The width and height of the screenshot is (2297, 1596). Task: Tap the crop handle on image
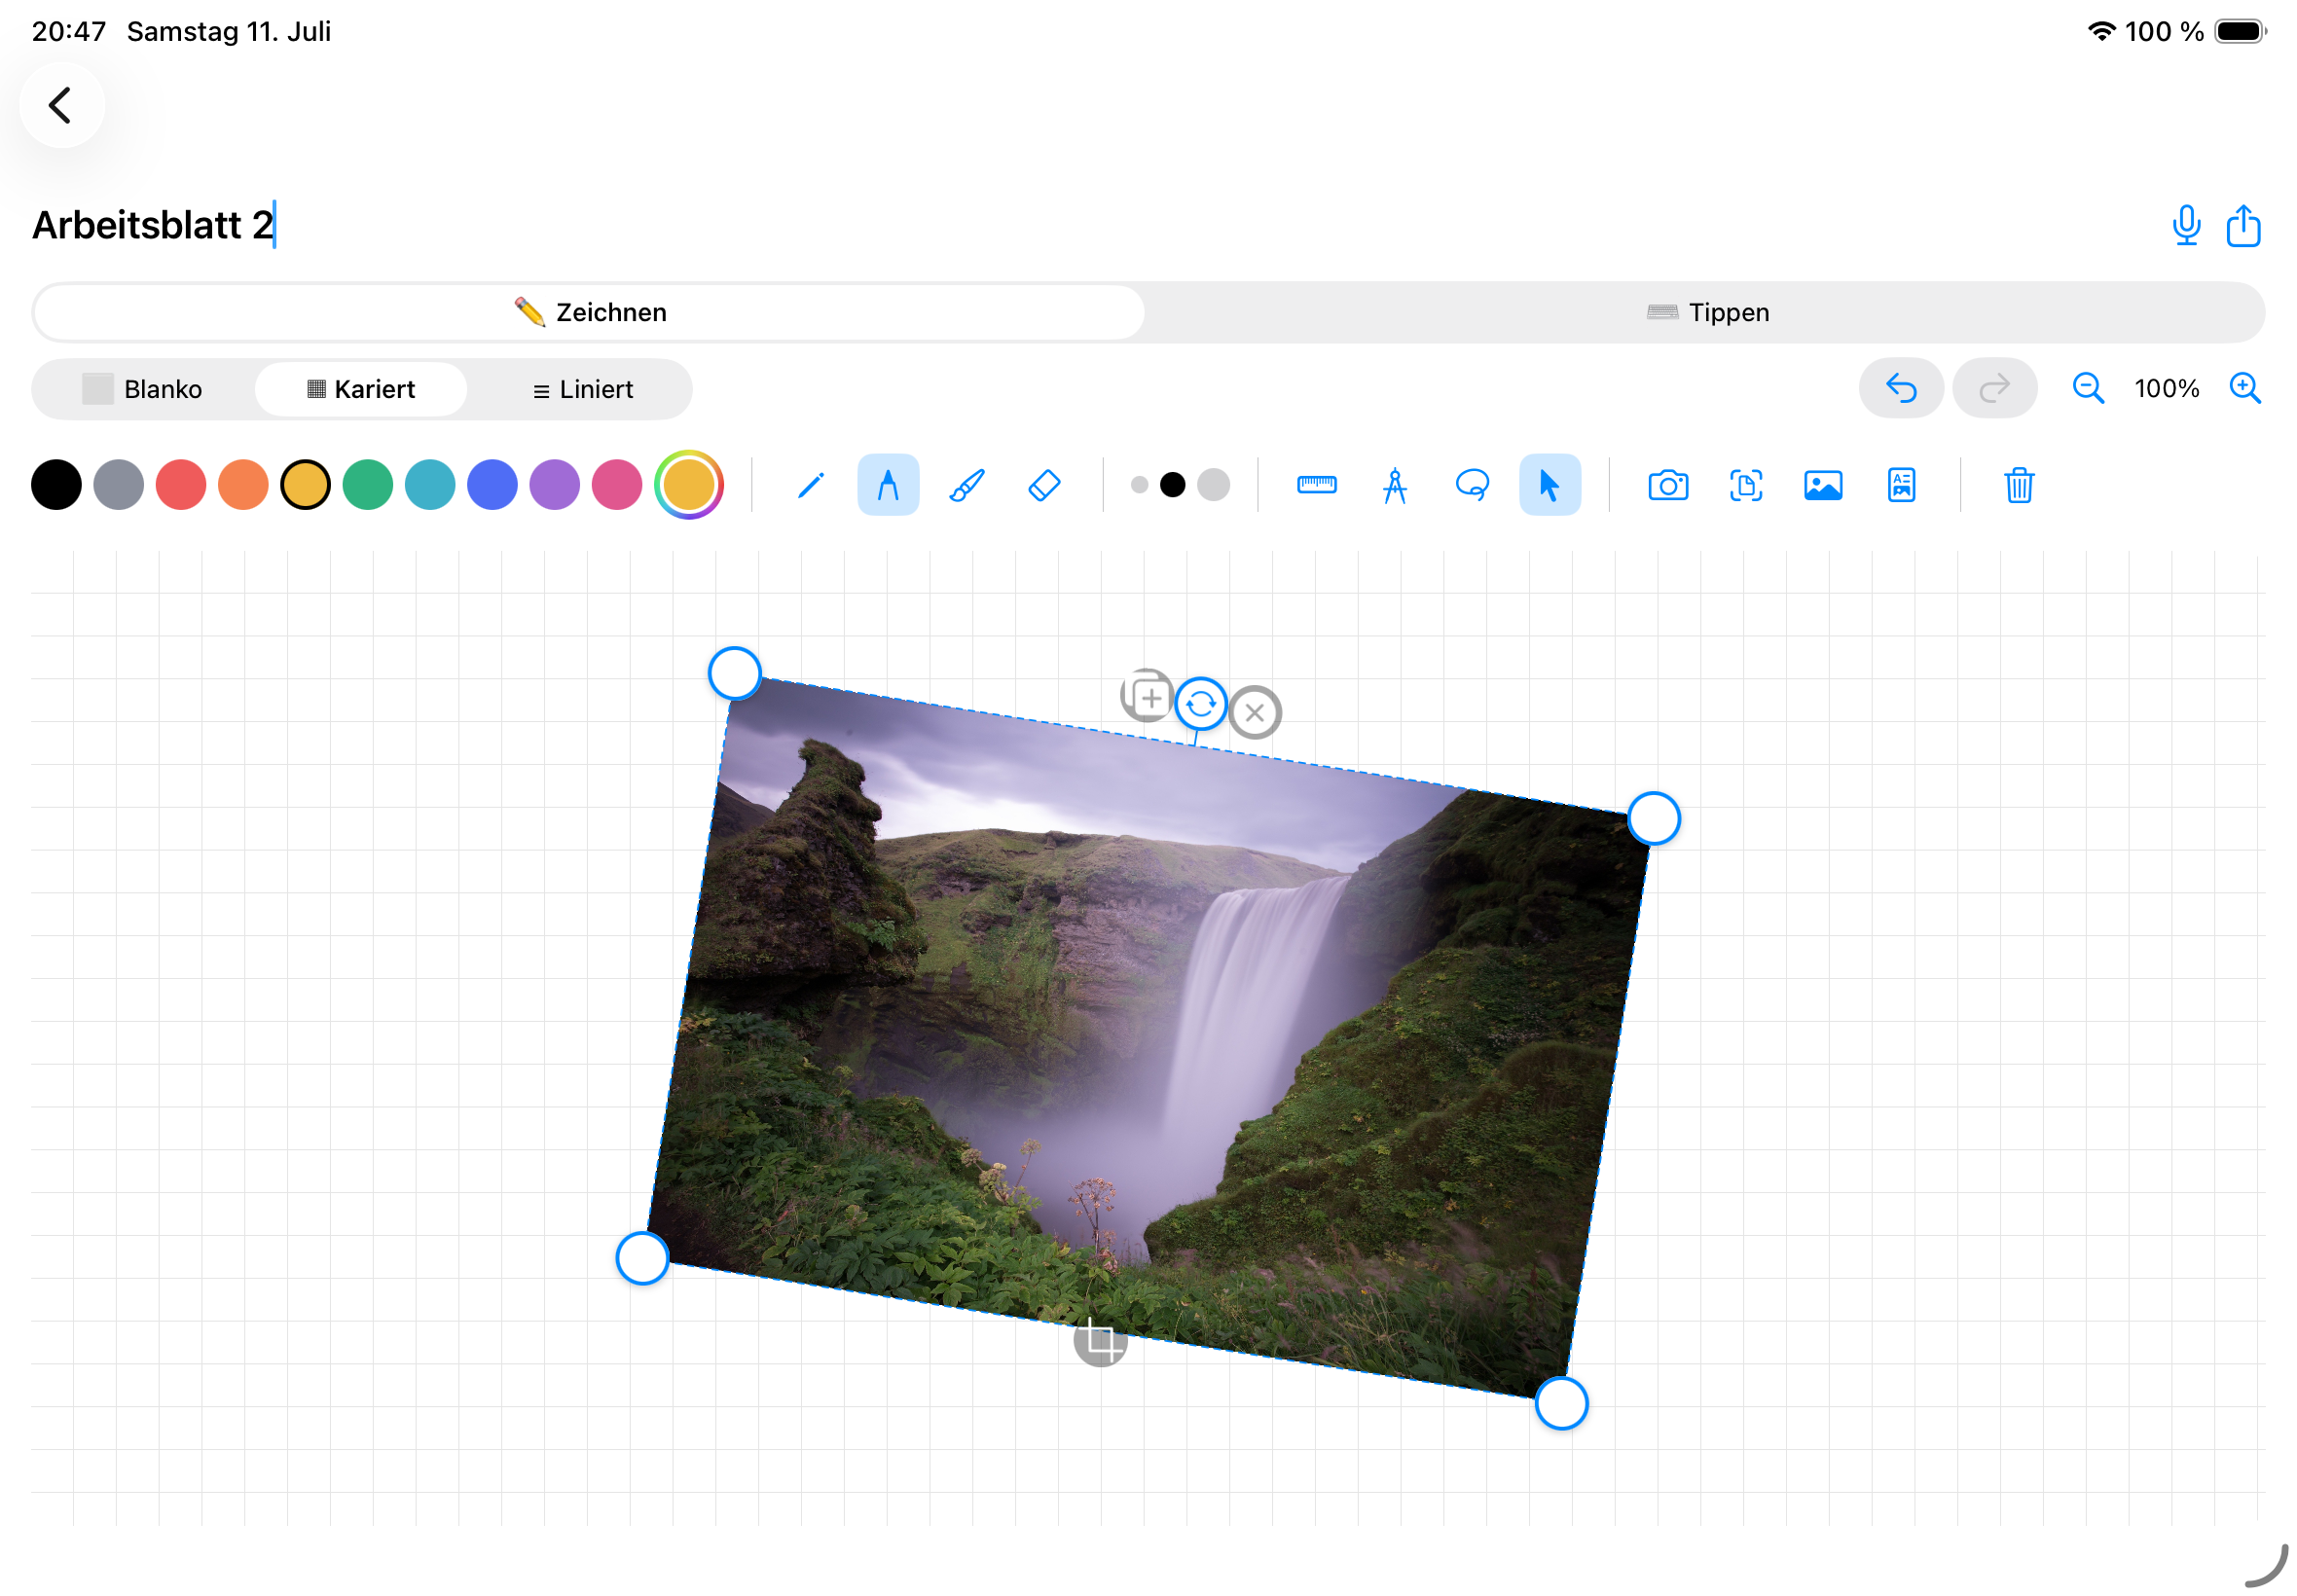coord(1100,1340)
